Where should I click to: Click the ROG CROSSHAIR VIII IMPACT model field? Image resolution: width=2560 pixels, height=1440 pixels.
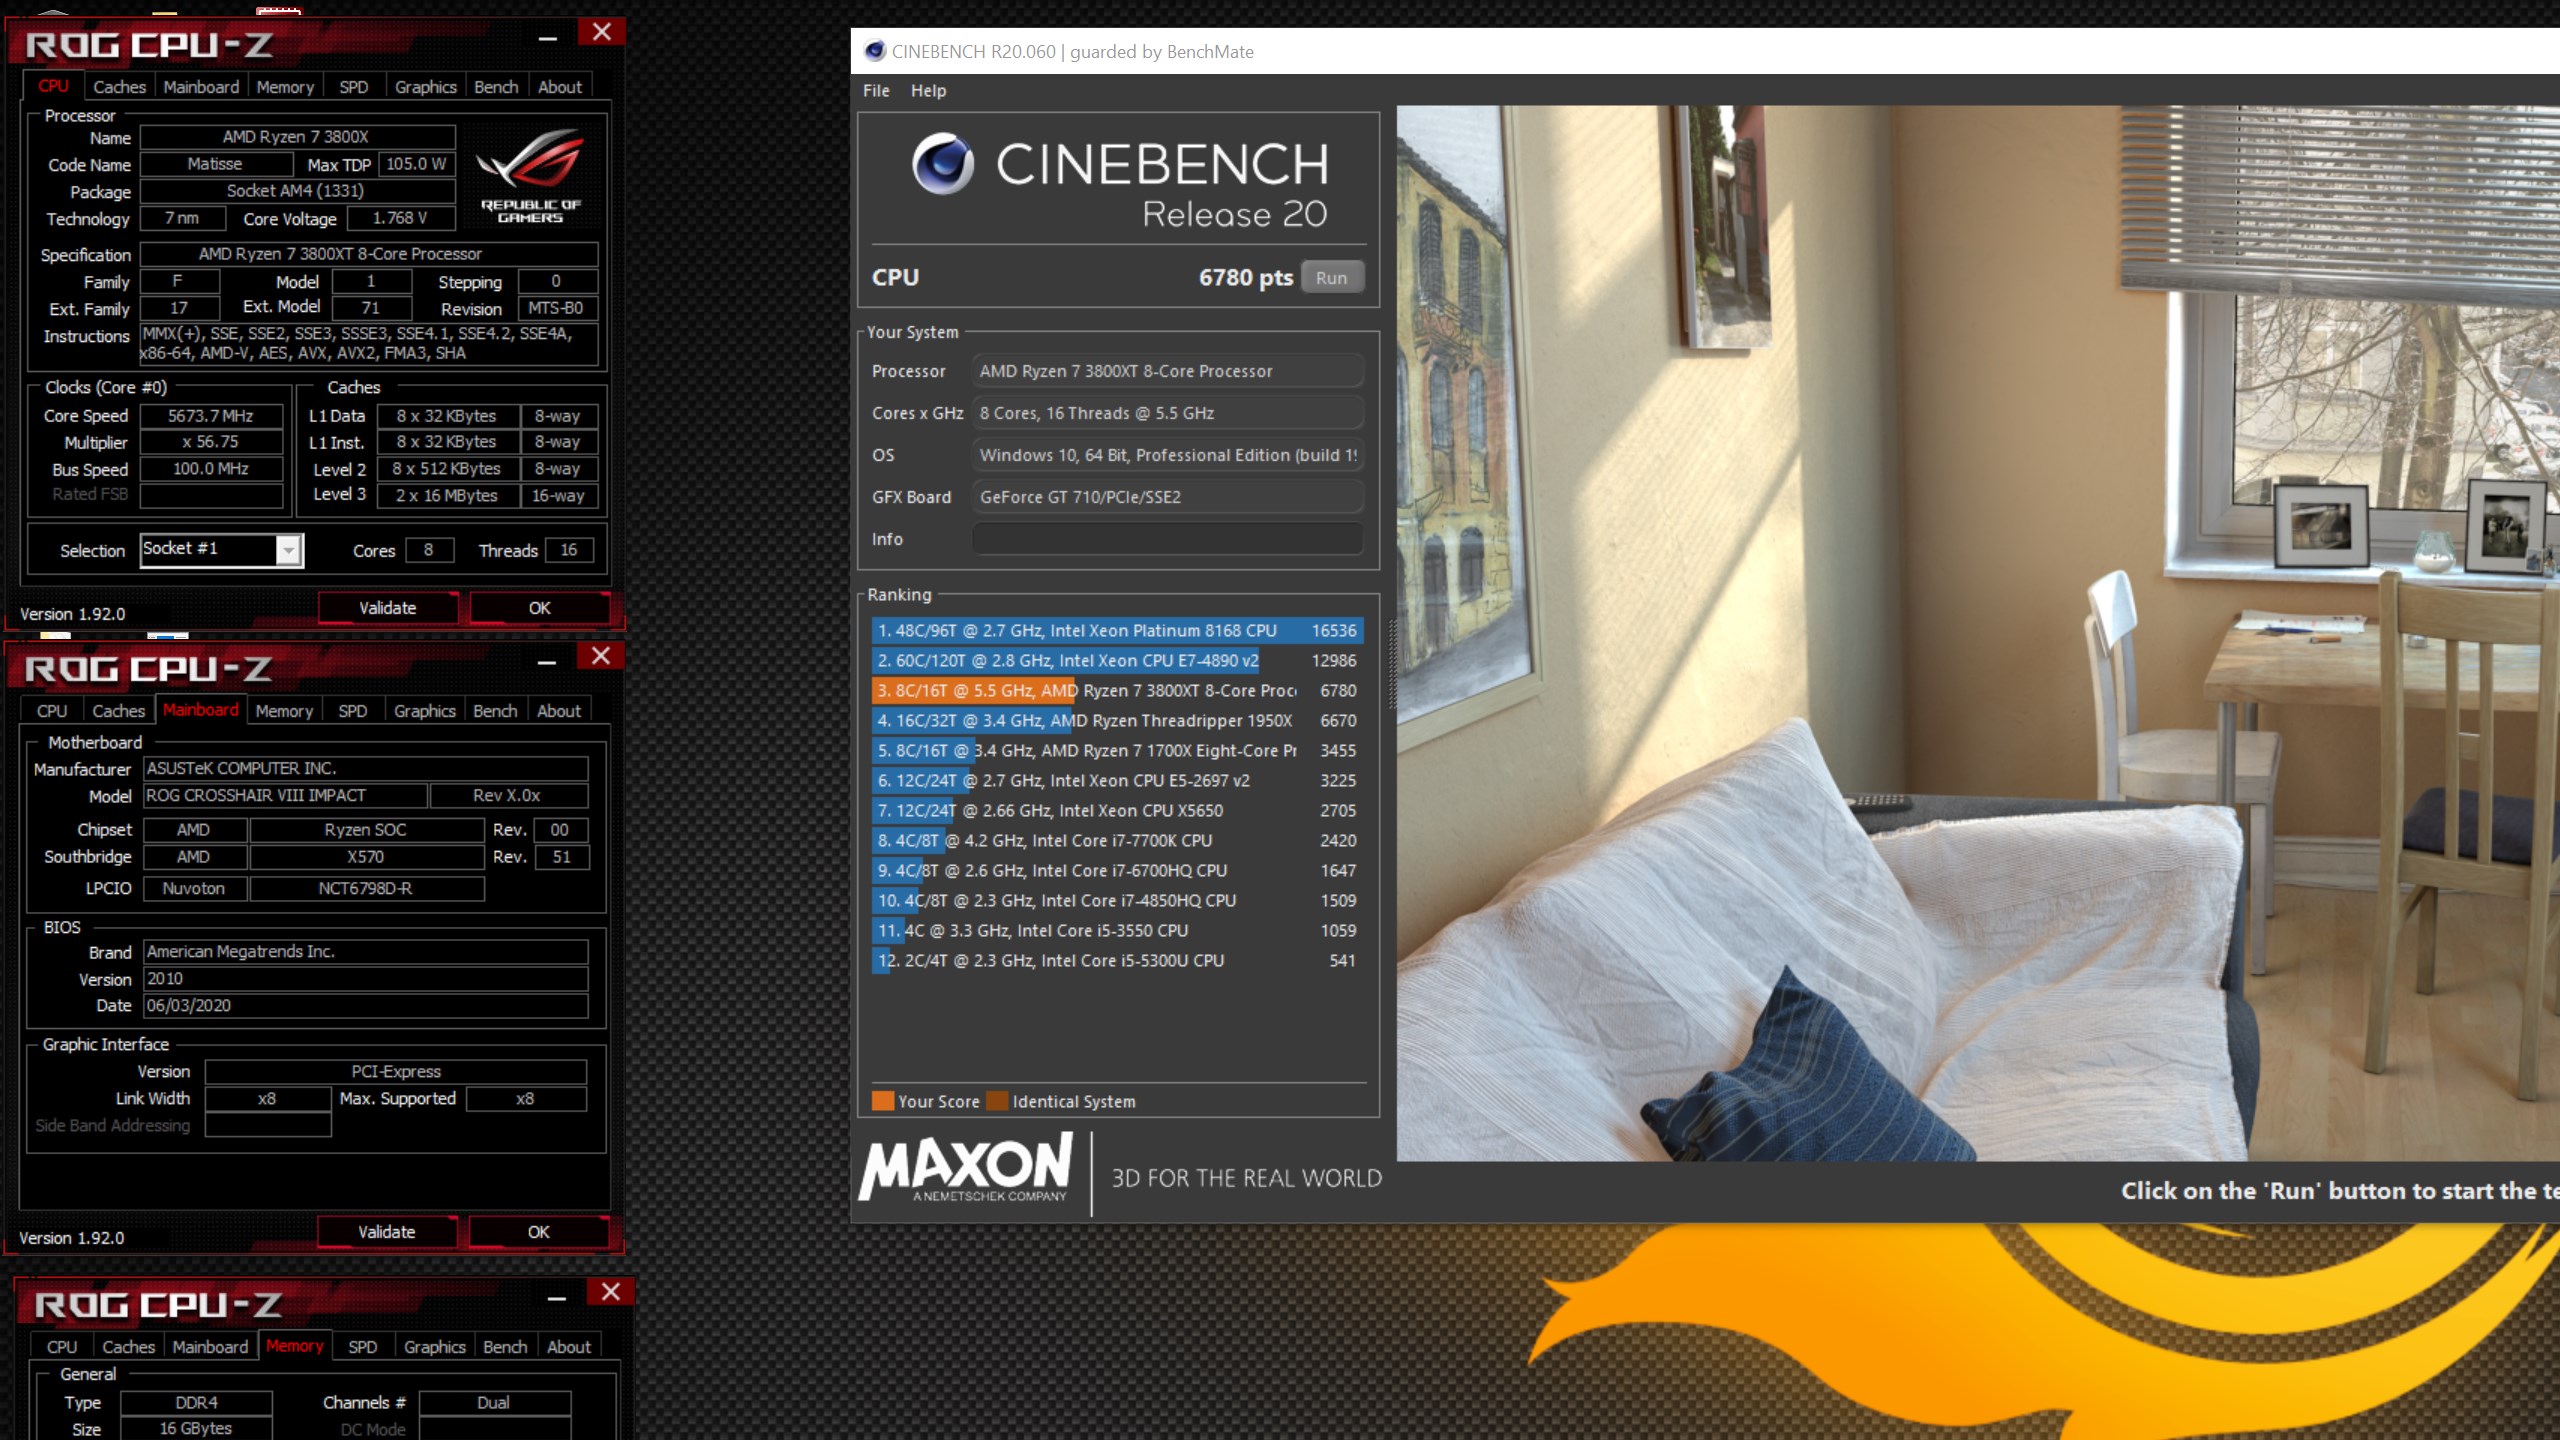point(285,796)
